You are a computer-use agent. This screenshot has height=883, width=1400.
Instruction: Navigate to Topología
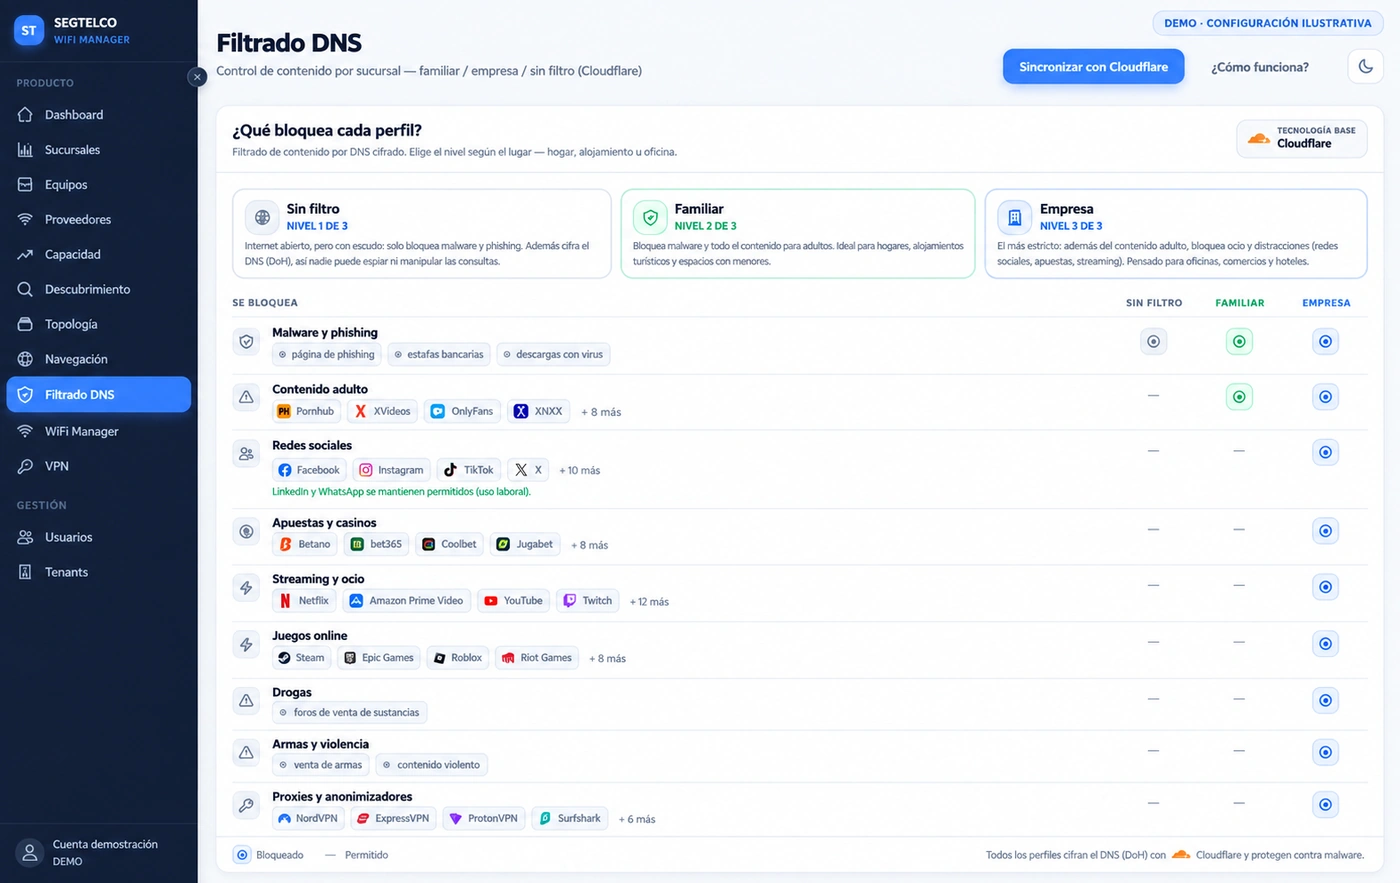(98, 324)
